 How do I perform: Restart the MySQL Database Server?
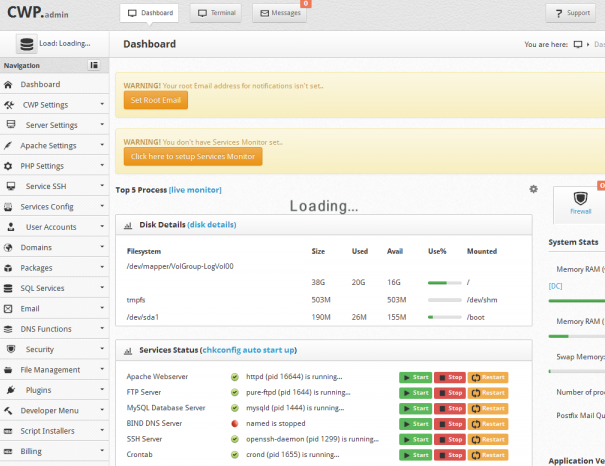click(488, 409)
